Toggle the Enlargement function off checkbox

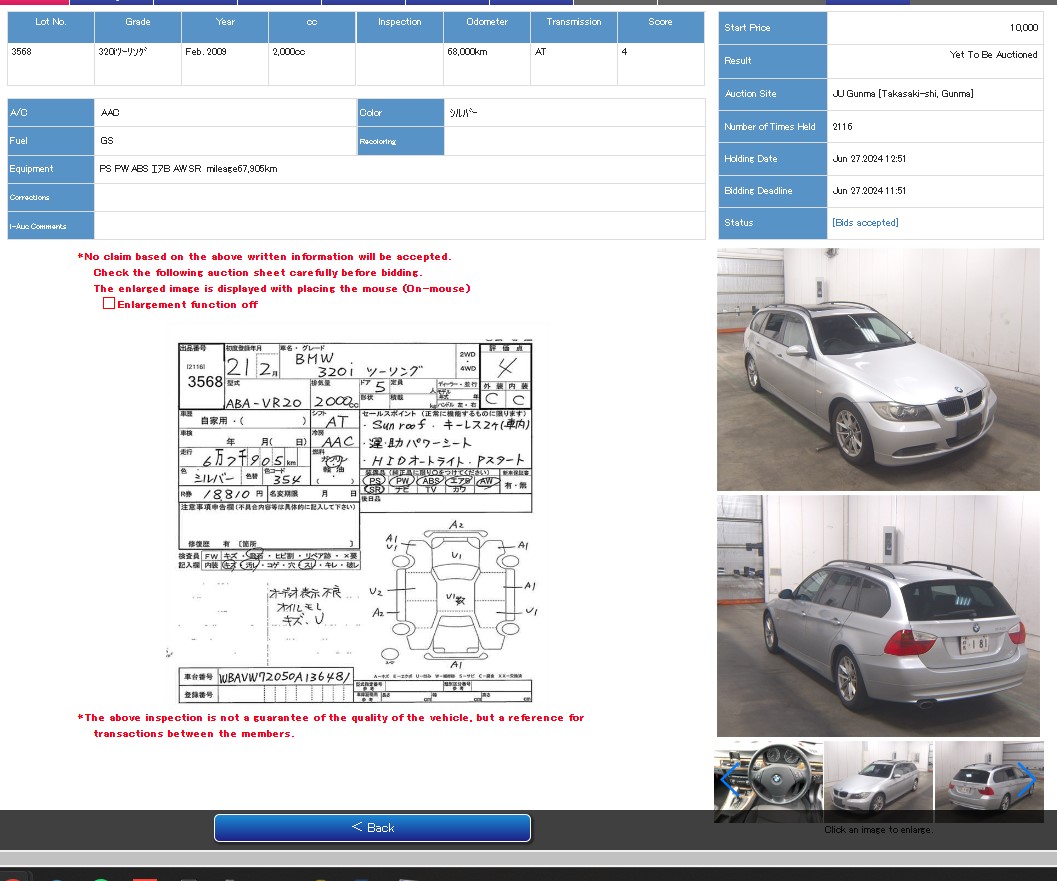[109, 304]
